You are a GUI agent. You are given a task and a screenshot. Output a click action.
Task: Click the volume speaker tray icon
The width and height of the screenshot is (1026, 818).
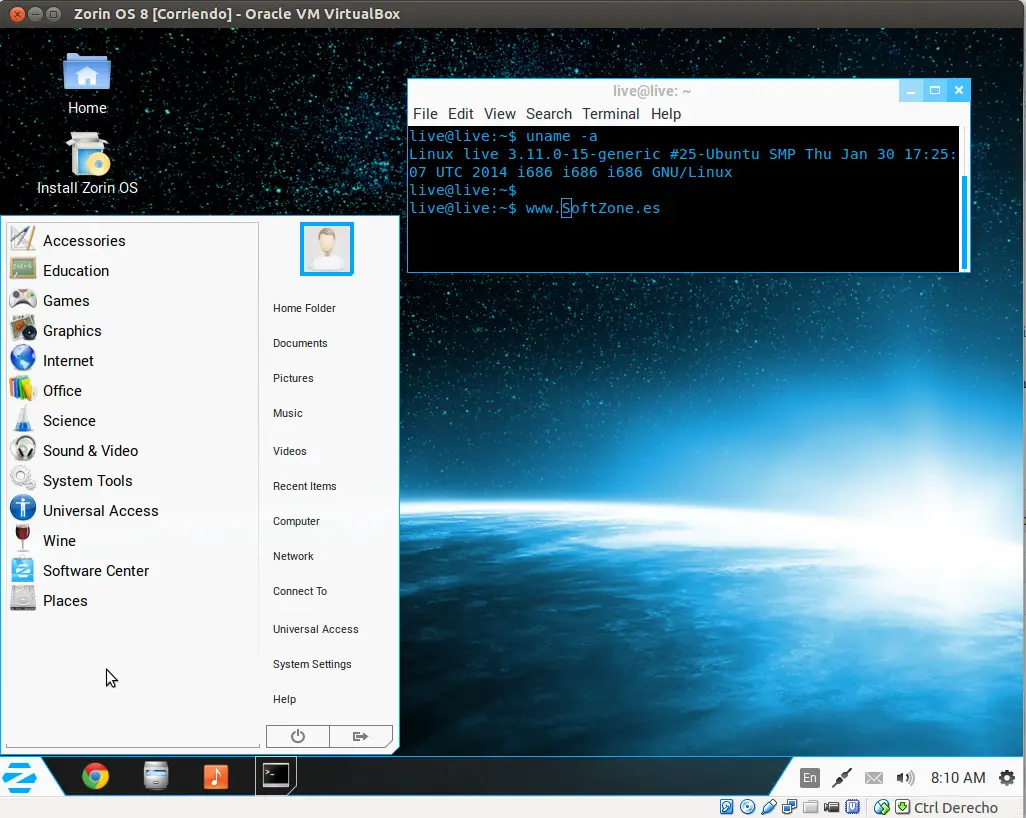coord(905,777)
